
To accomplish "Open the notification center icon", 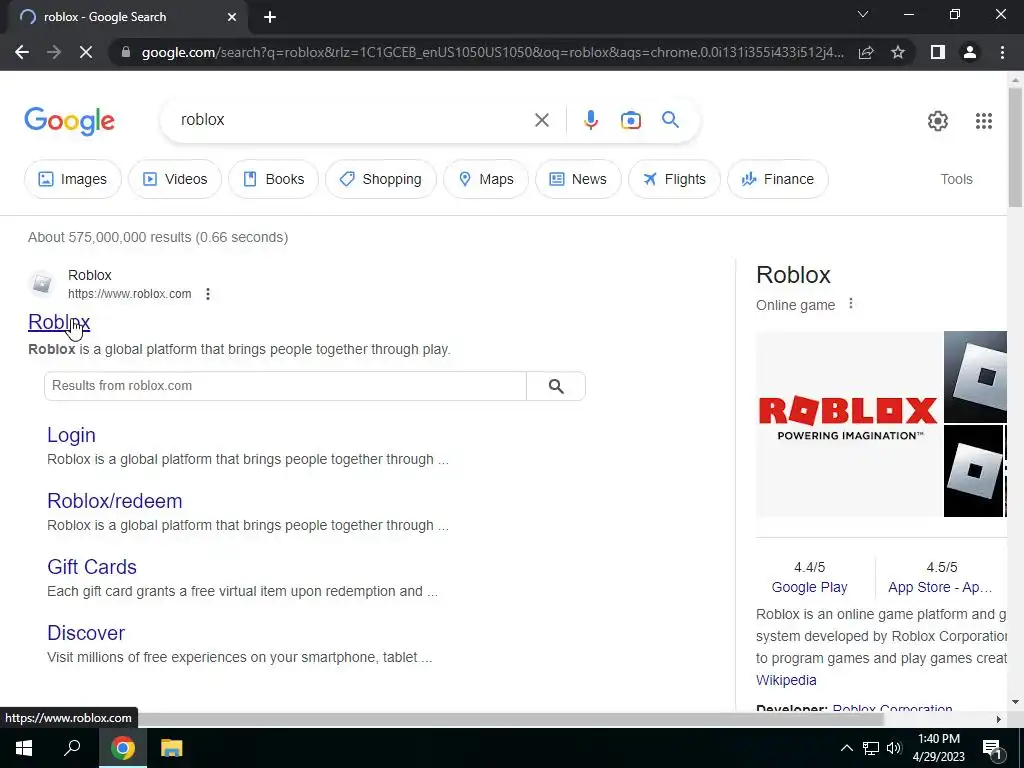I will click(992, 748).
